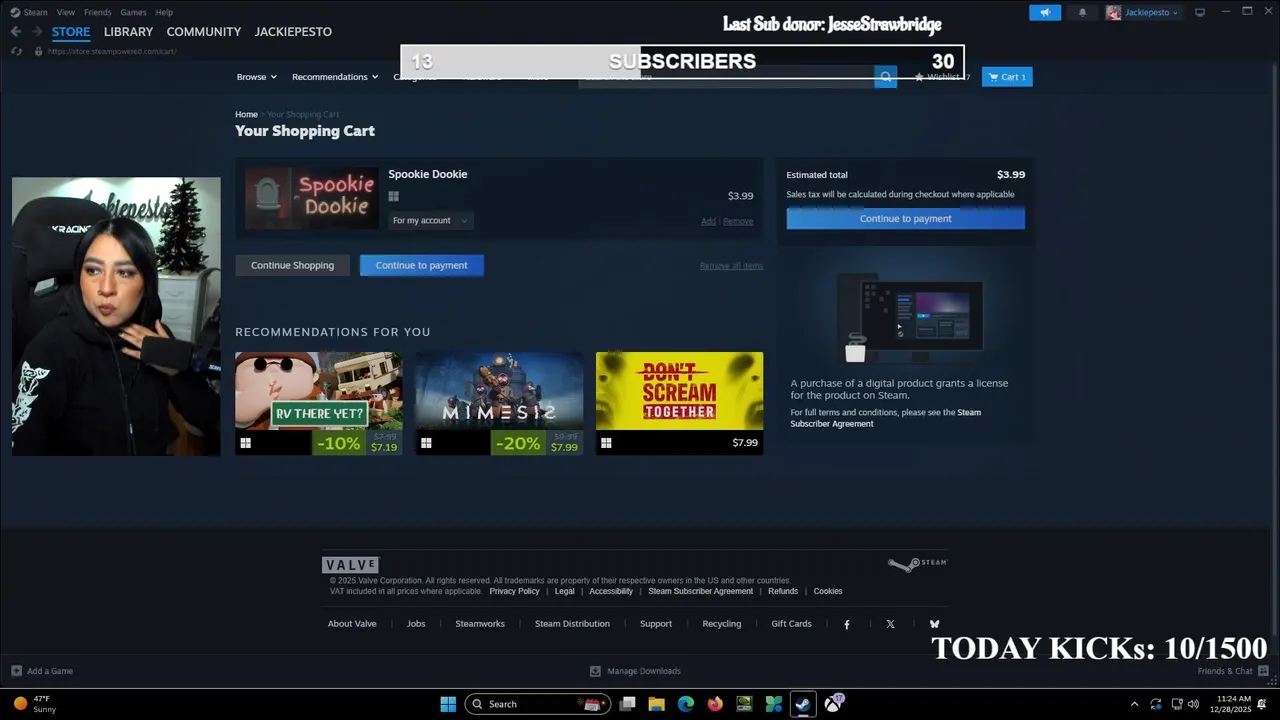Image resolution: width=1280 pixels, height=720 pixels.
Task: Click the Valve logo in footer
Action: (x=350, y=565)
